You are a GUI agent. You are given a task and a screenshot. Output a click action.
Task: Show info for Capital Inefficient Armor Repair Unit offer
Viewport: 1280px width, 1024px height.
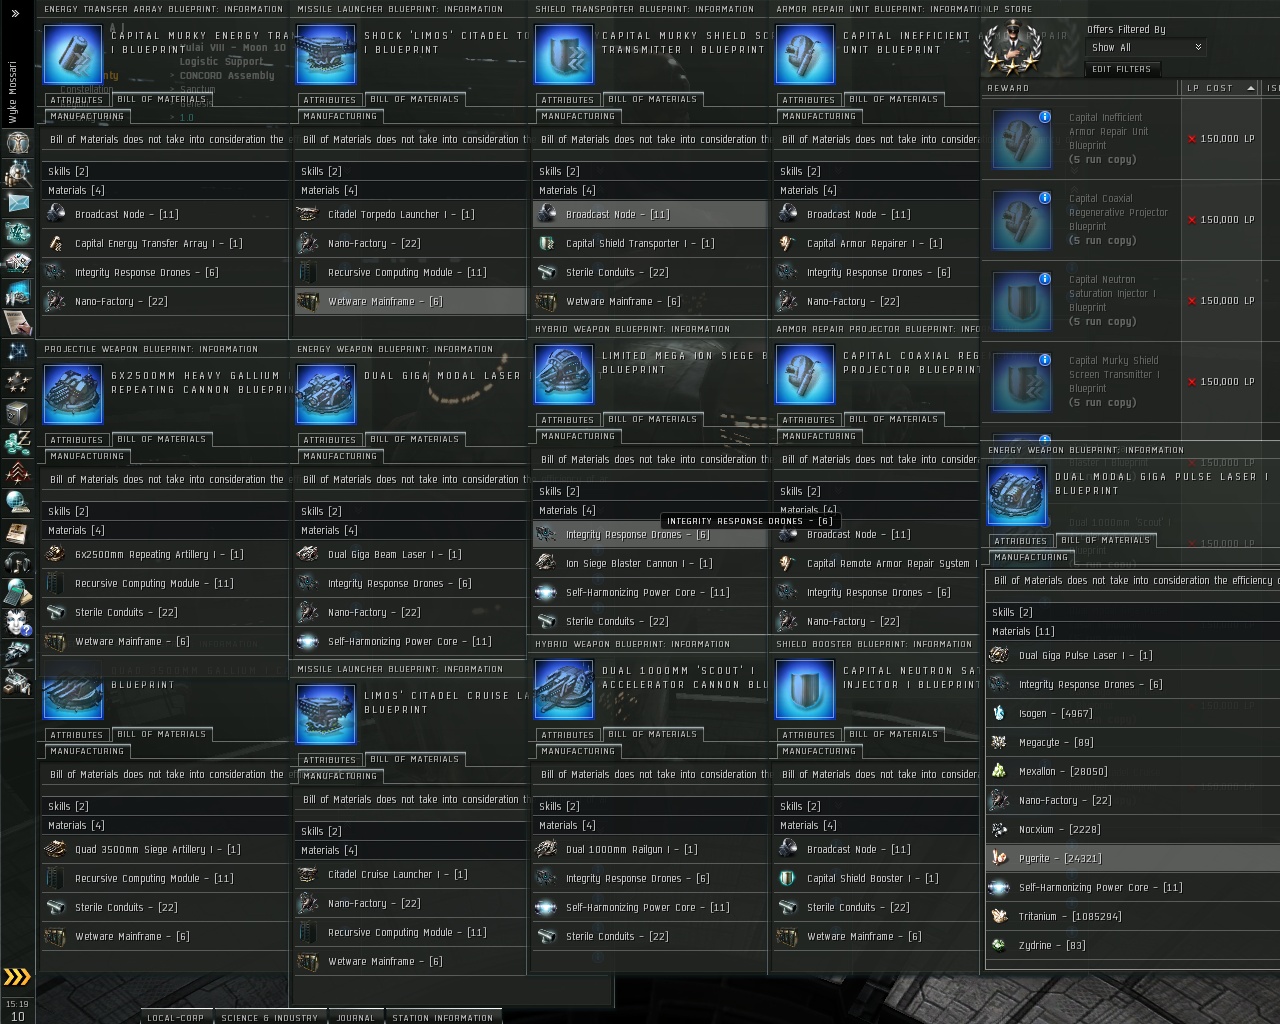tap(1044, 117)
